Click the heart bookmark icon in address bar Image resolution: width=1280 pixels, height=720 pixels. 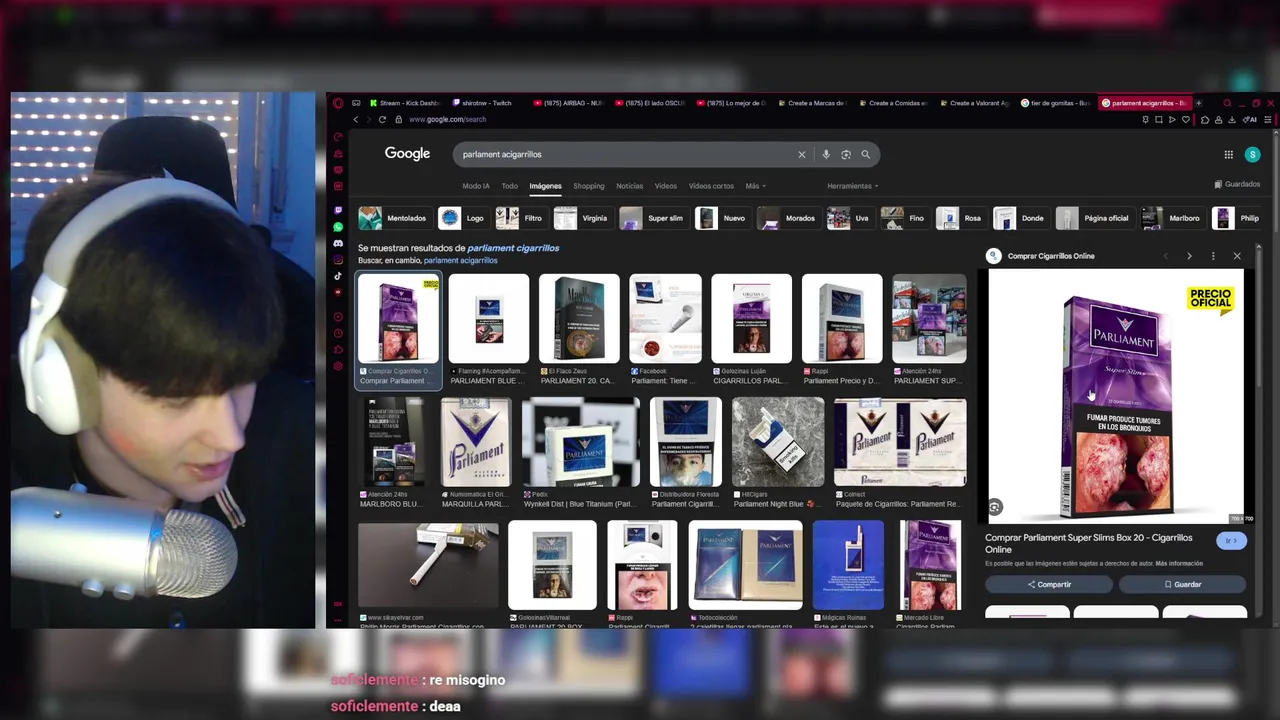(x=1186, y=119)
